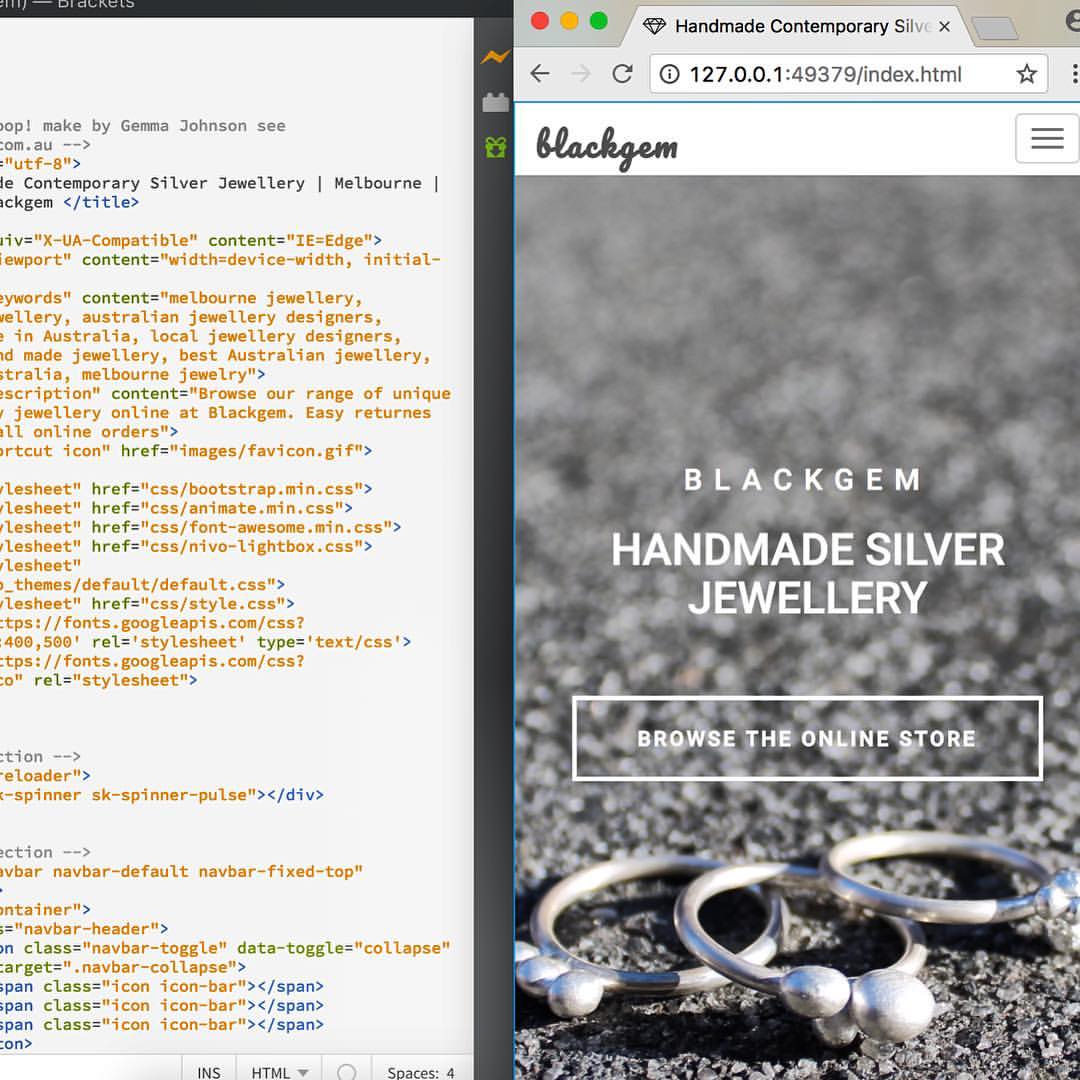Click the green gift icon in the Brackets sidebar
The width and height of the screenshot is (1080, 1080).
[x=495, y=147]
